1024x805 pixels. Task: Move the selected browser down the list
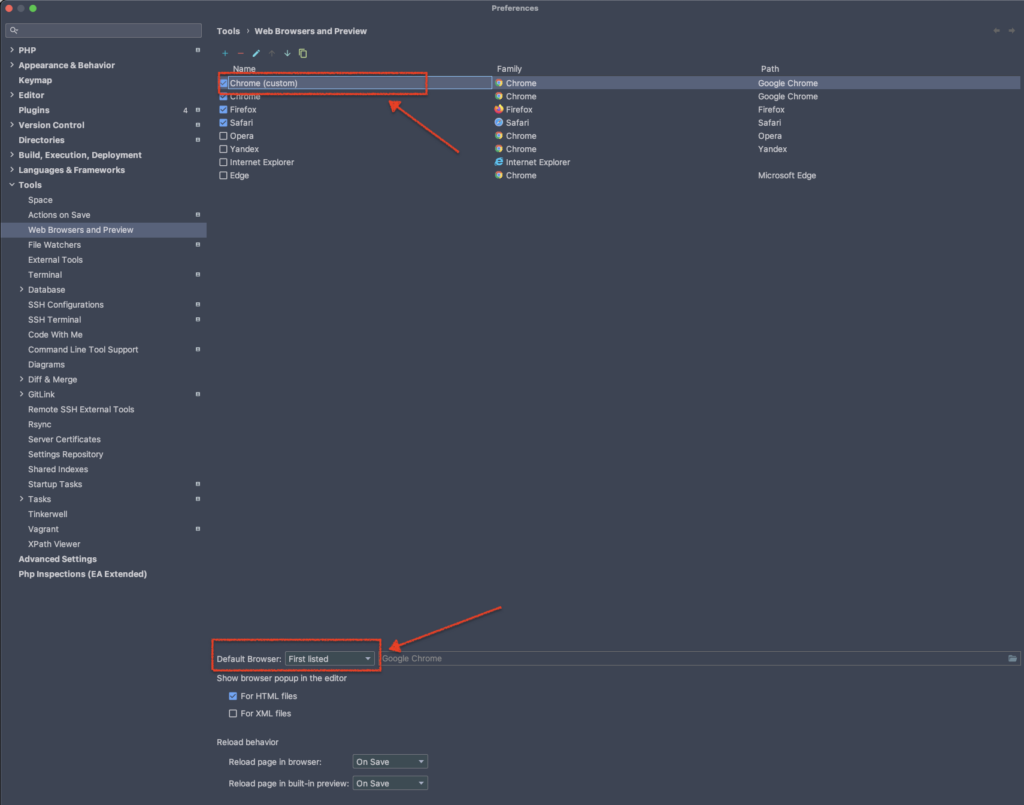(287, 53)
